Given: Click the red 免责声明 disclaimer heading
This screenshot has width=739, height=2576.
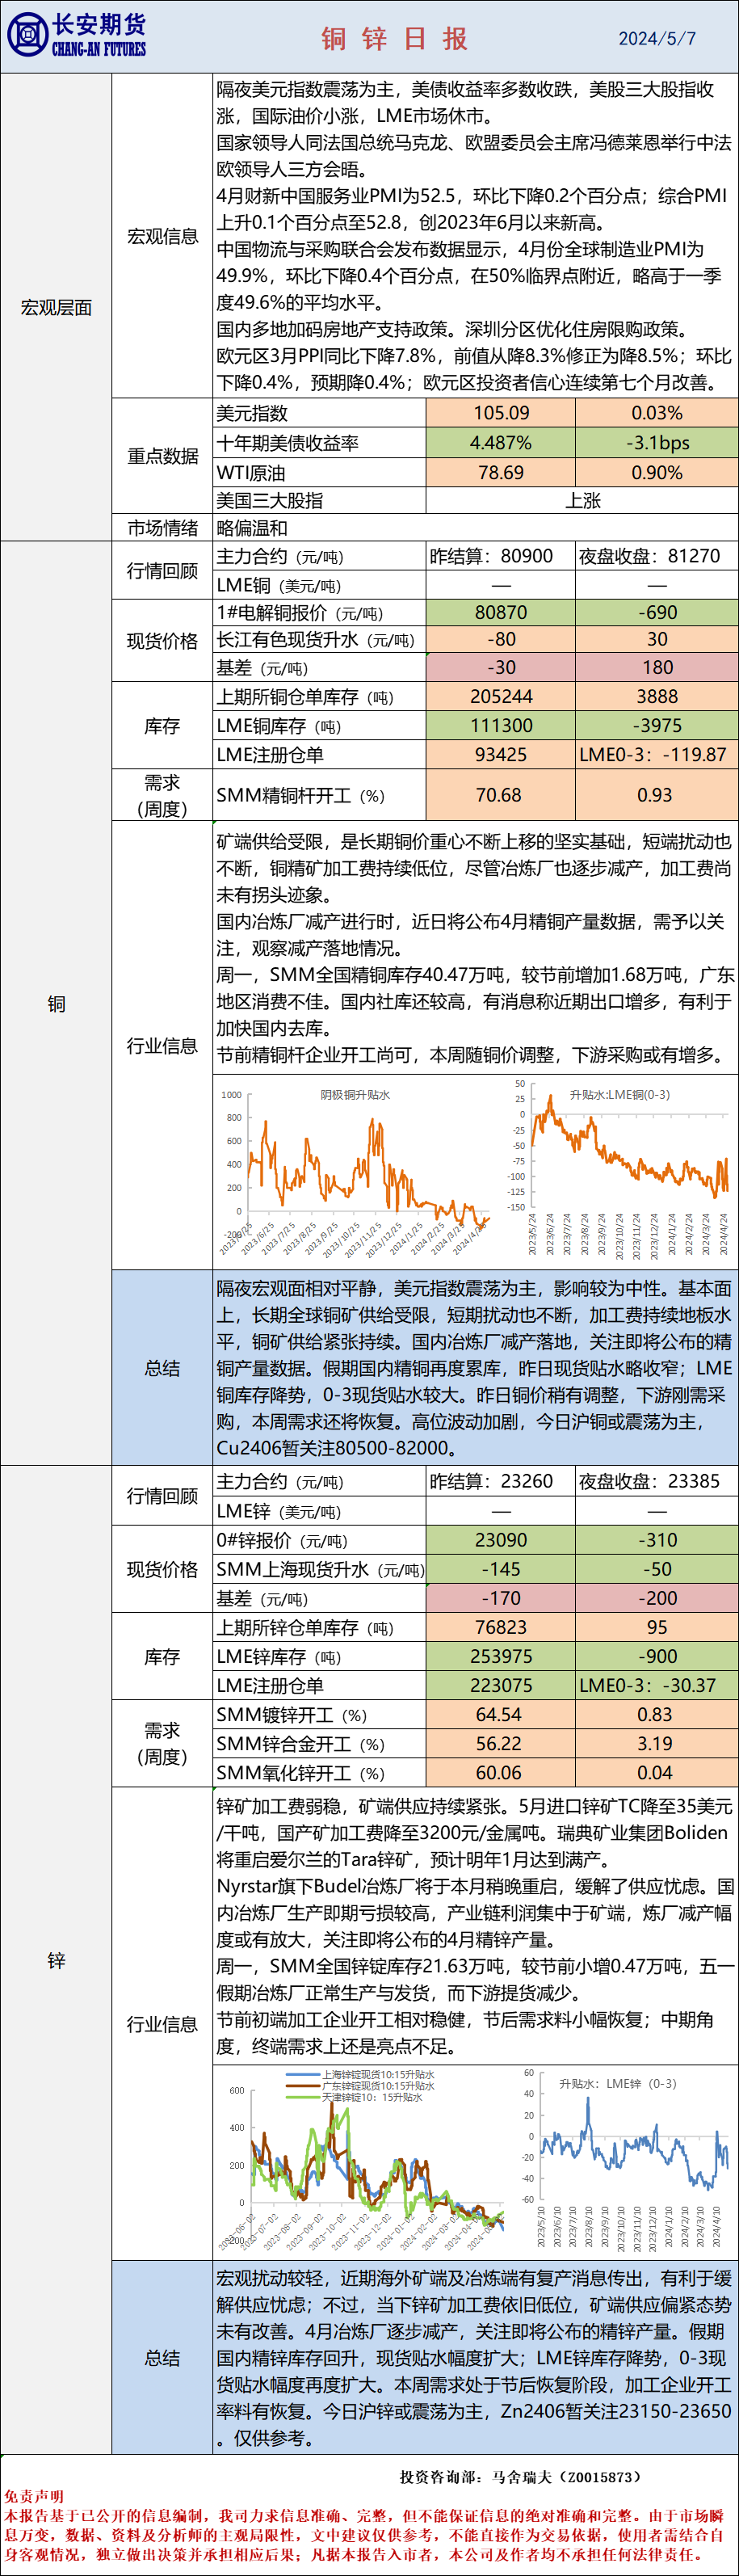Looking at the screenshot, I should (33, 2496).
